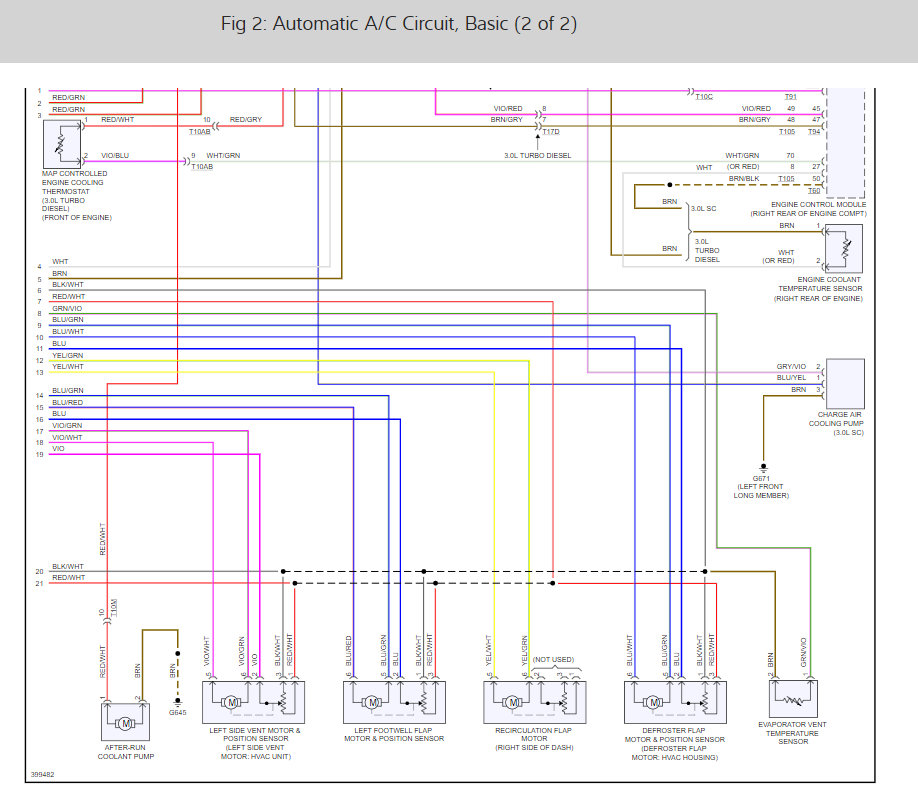Viewport: 918px width, 799px height.
Task: Click the '3.0L TURBO DIESEL' label with arrow
Action: 537,156
